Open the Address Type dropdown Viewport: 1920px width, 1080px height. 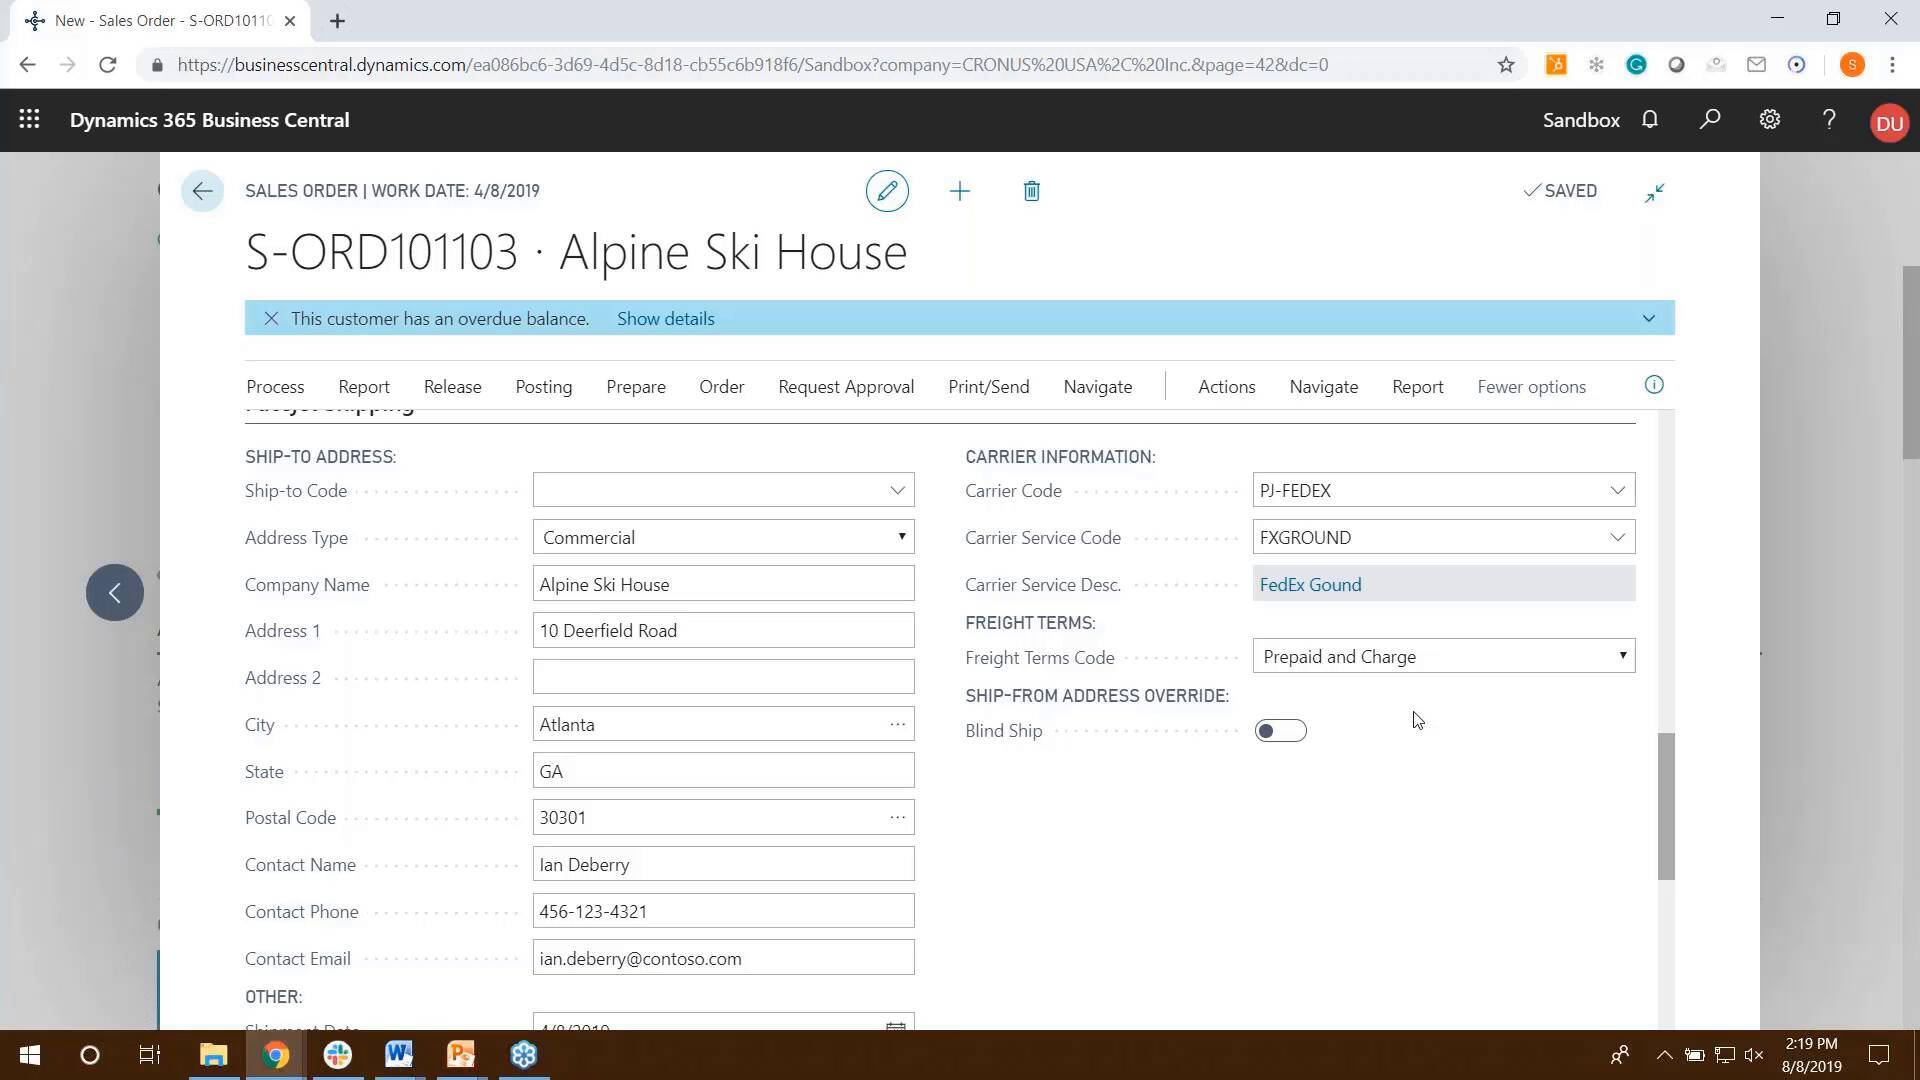(x=901, y=537)
